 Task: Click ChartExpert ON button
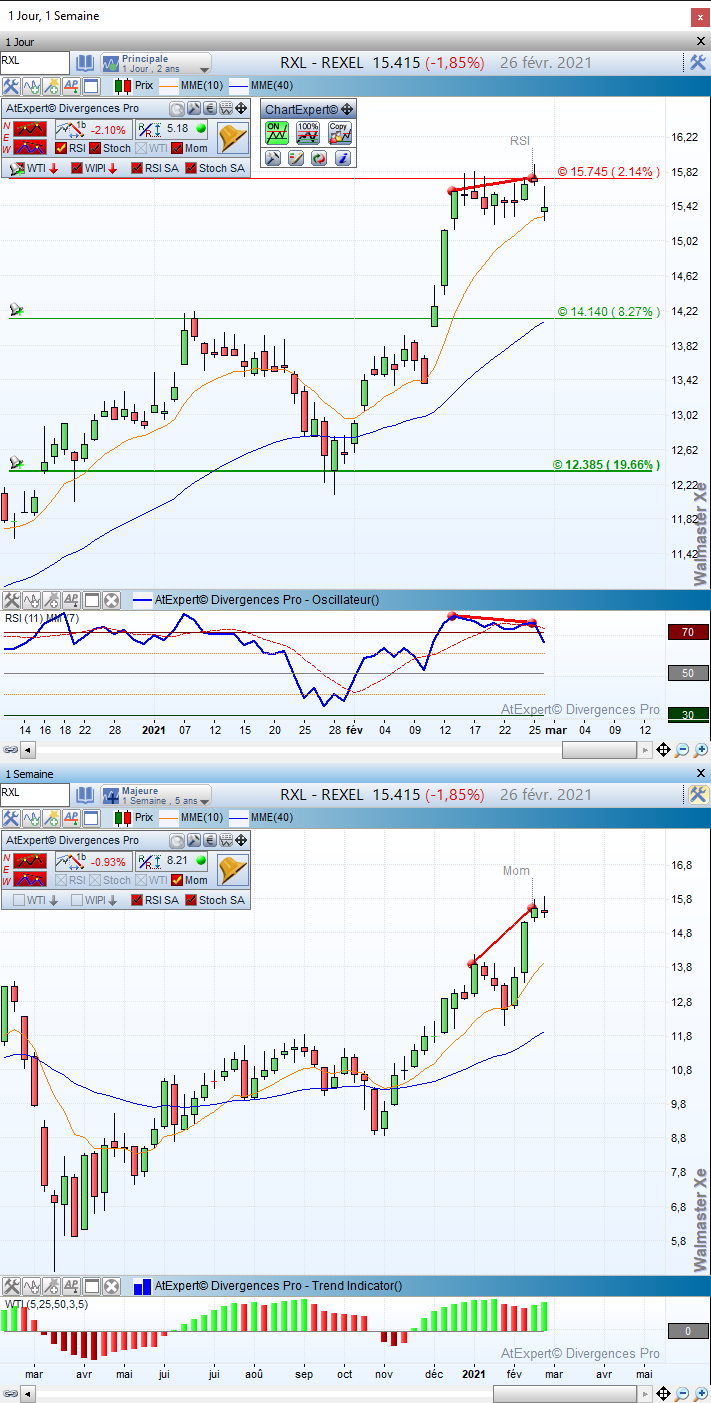pyautogui.click(x=276, y=132)
